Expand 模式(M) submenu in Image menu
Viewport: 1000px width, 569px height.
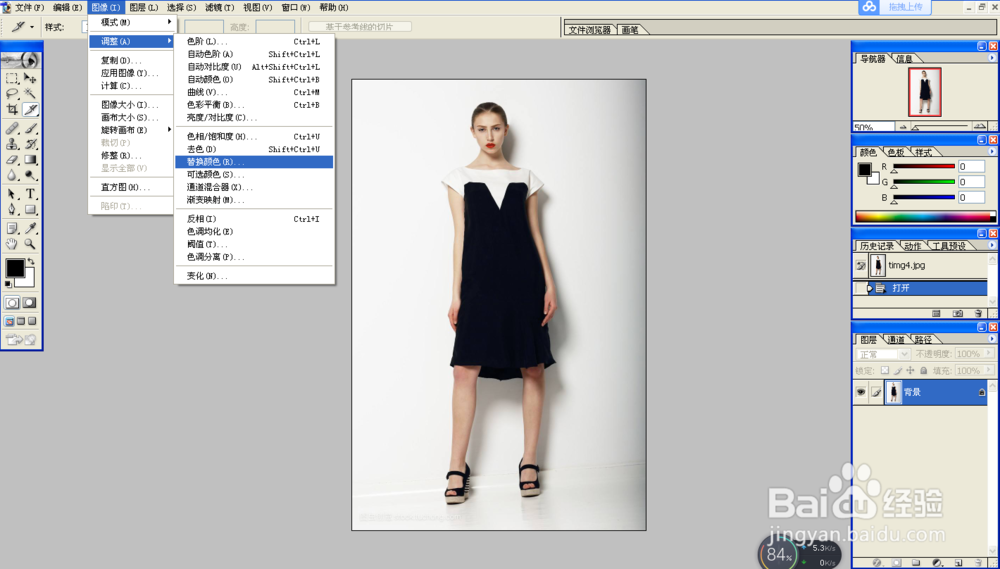click(x=131, y=22)
